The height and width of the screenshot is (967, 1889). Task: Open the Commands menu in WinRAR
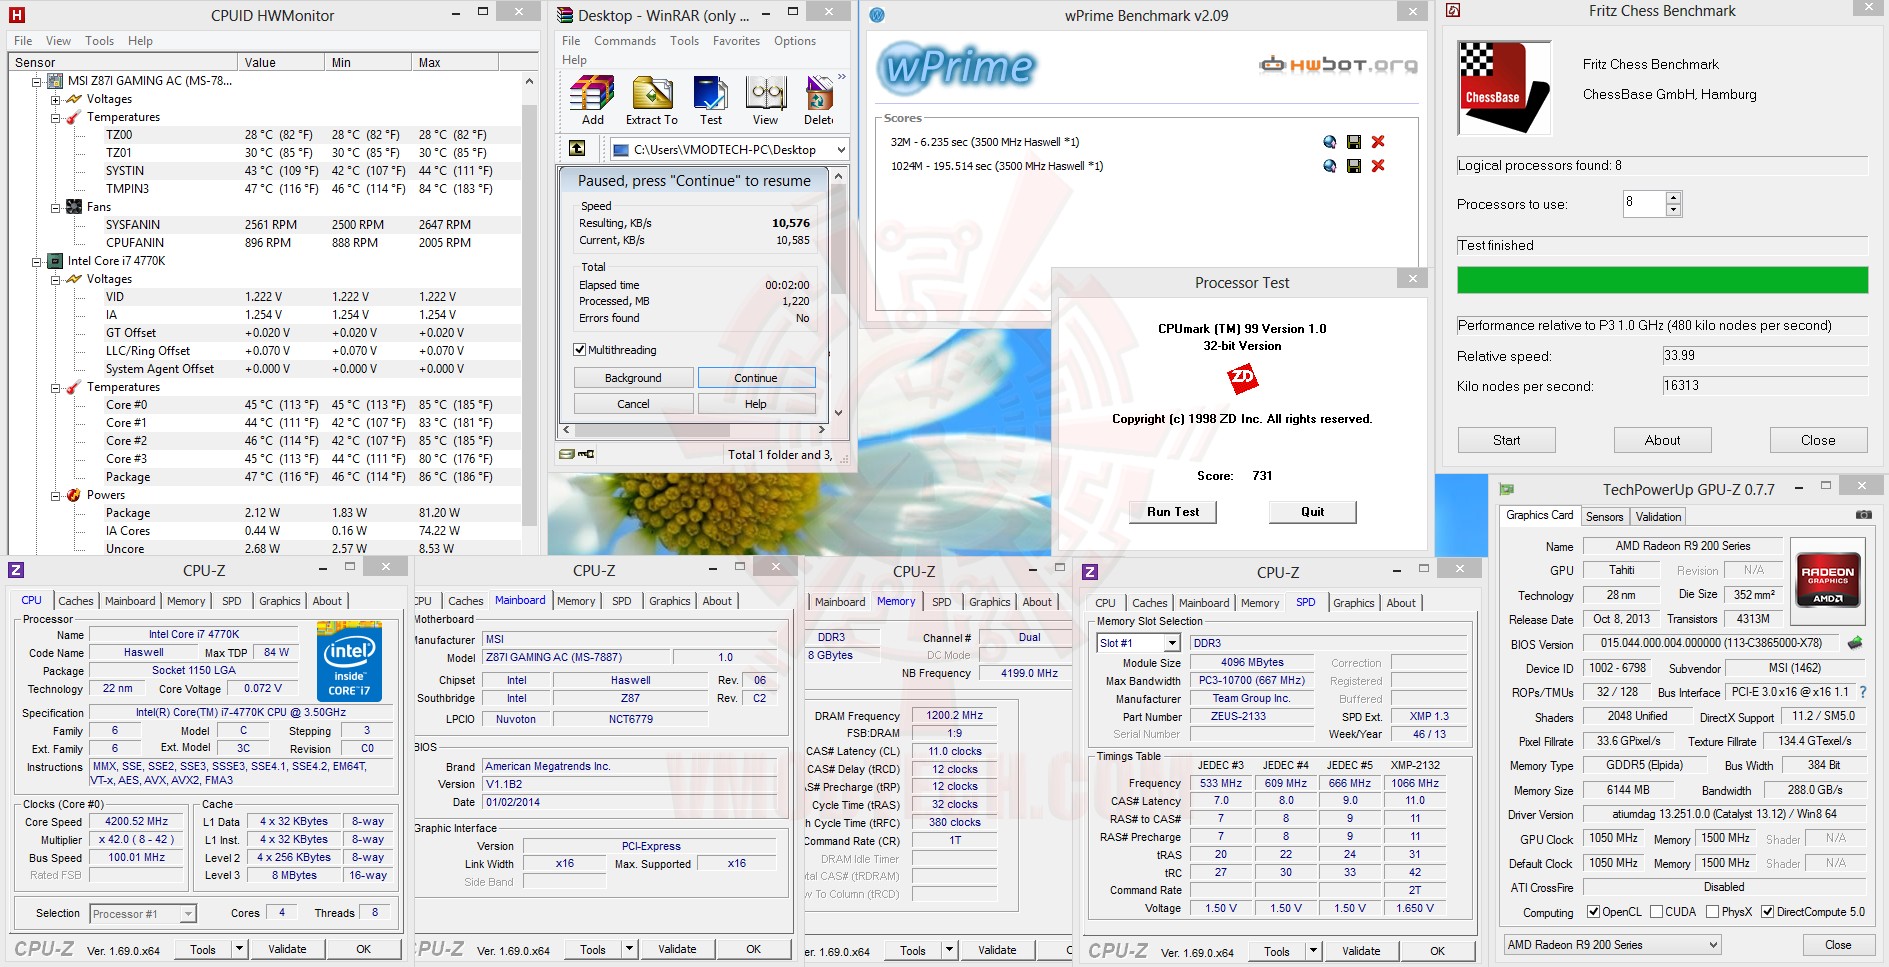click(625, 41)
